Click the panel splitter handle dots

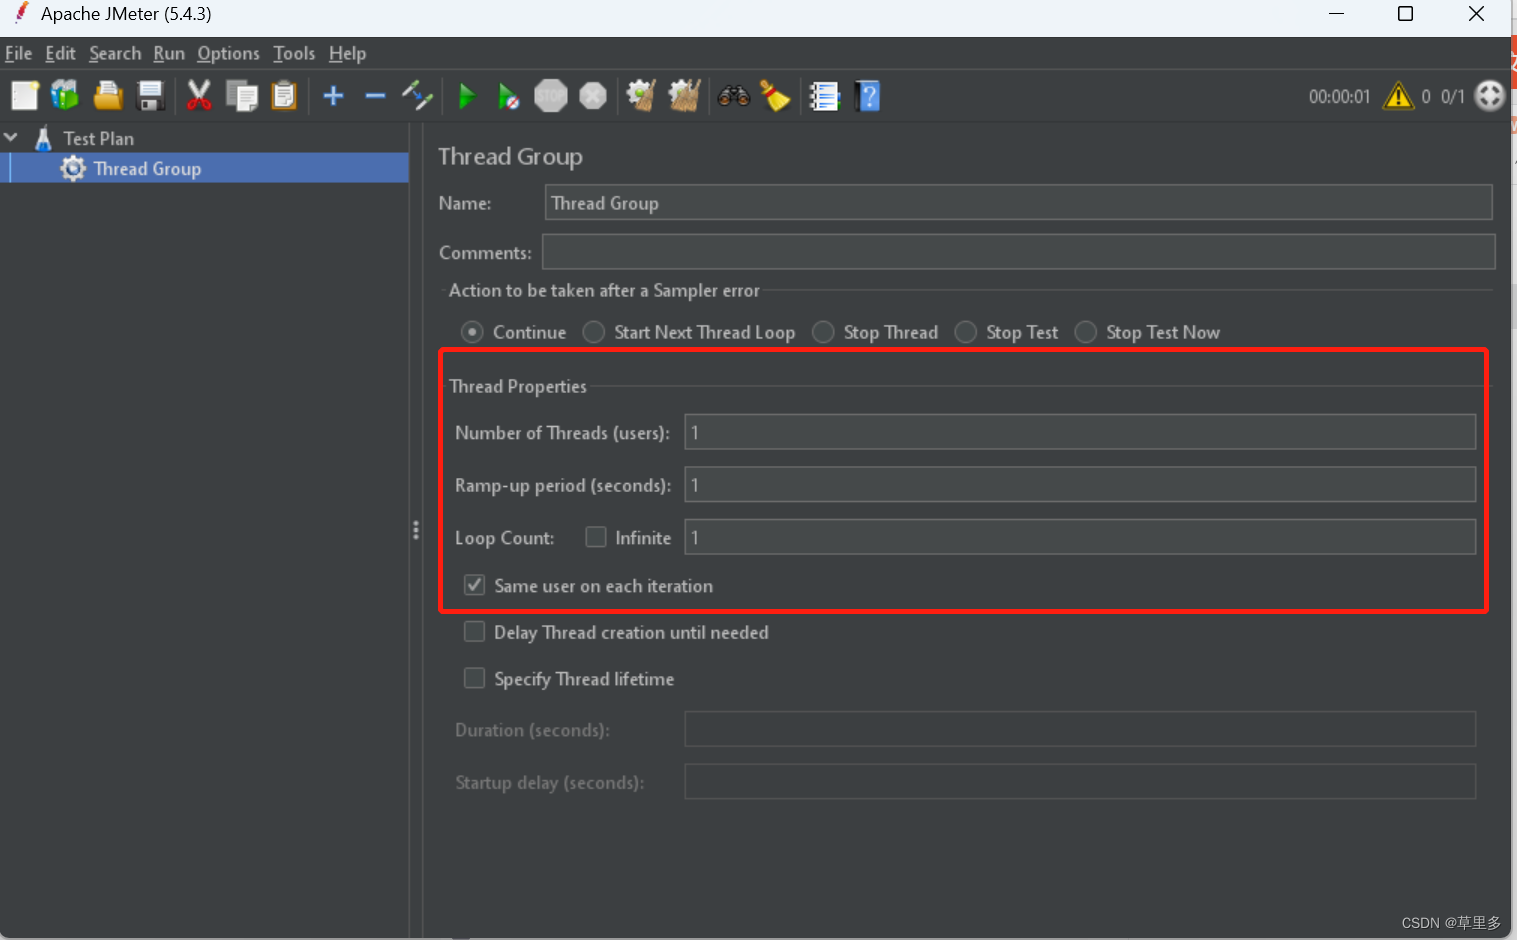[x=416, y=530]
